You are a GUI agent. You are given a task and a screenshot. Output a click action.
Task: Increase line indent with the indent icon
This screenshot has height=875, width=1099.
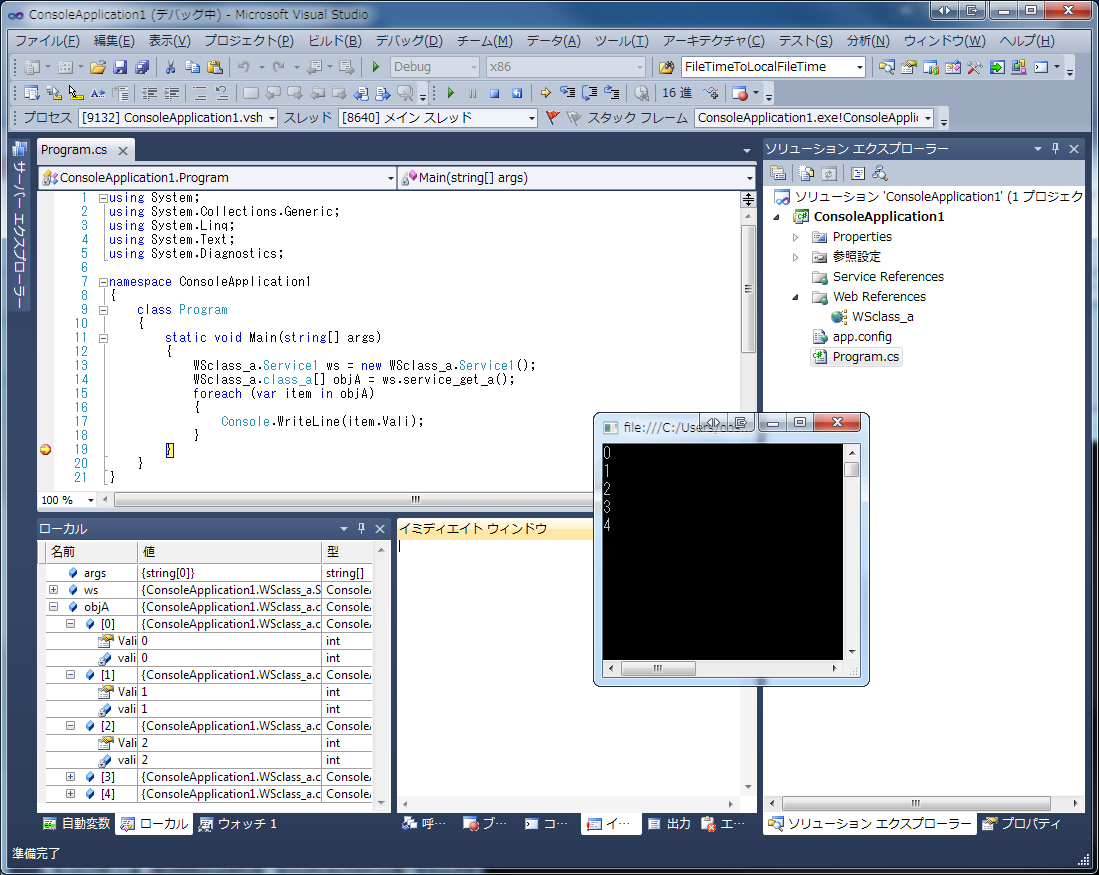coord(172,93)
